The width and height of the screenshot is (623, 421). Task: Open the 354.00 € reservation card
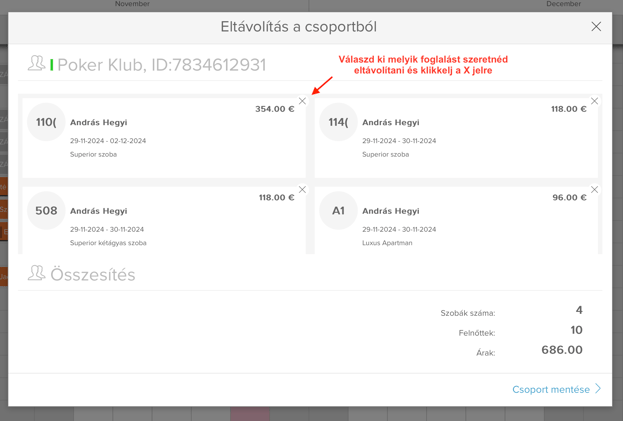pos(164,138)
